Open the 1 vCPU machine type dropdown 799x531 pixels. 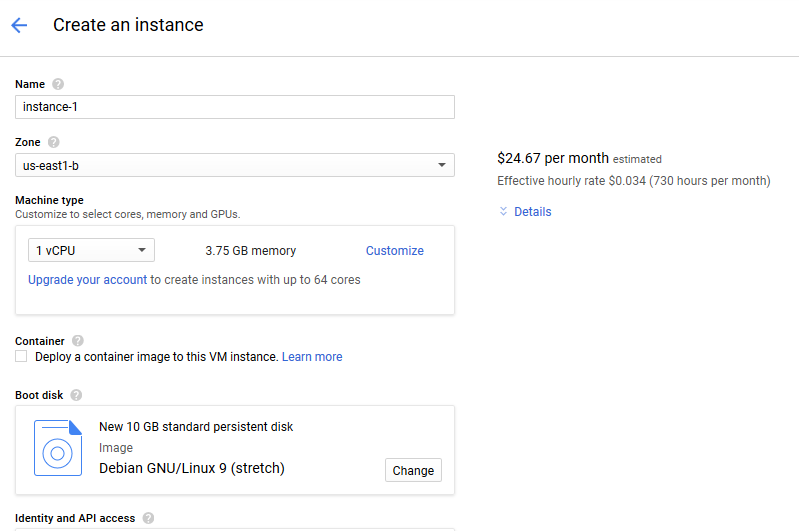point(91,251)
